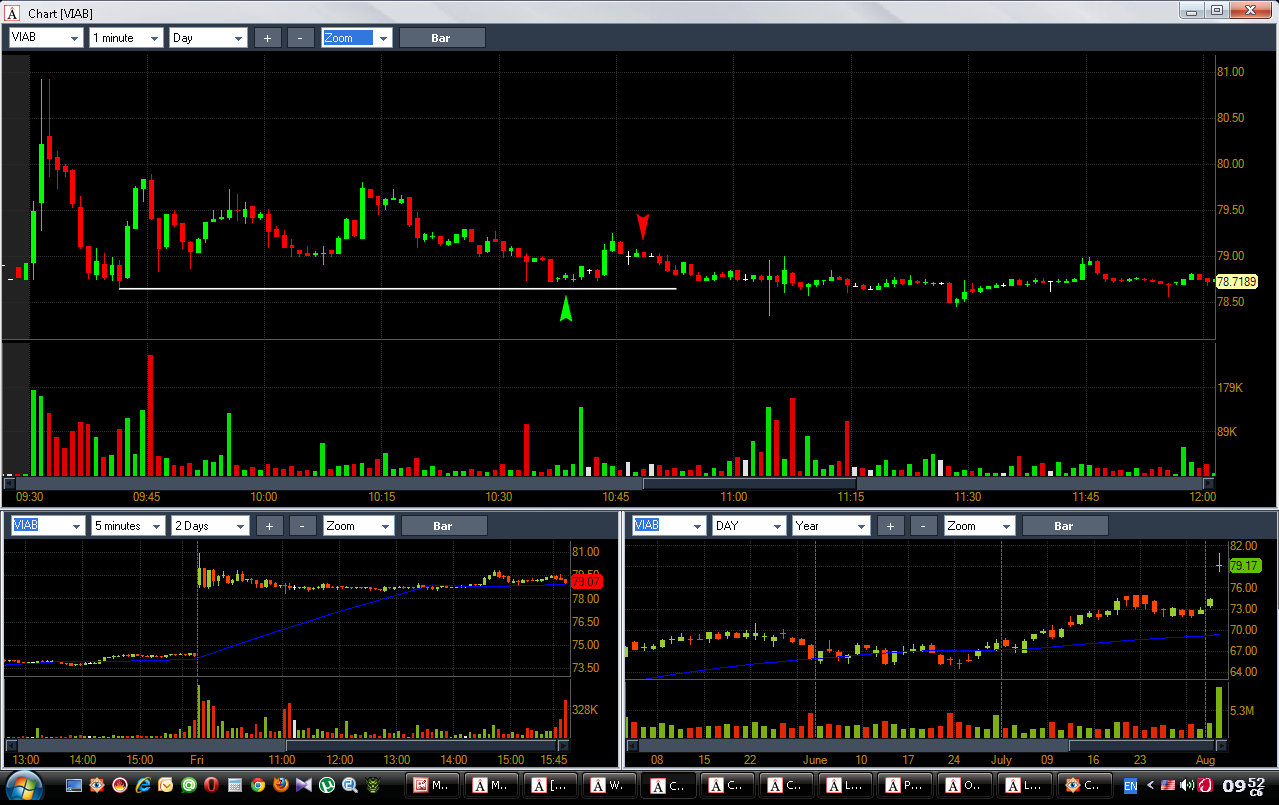Switch to the "O.." taskbar window
The image size is (1279, 805).
tap(963, 785)
